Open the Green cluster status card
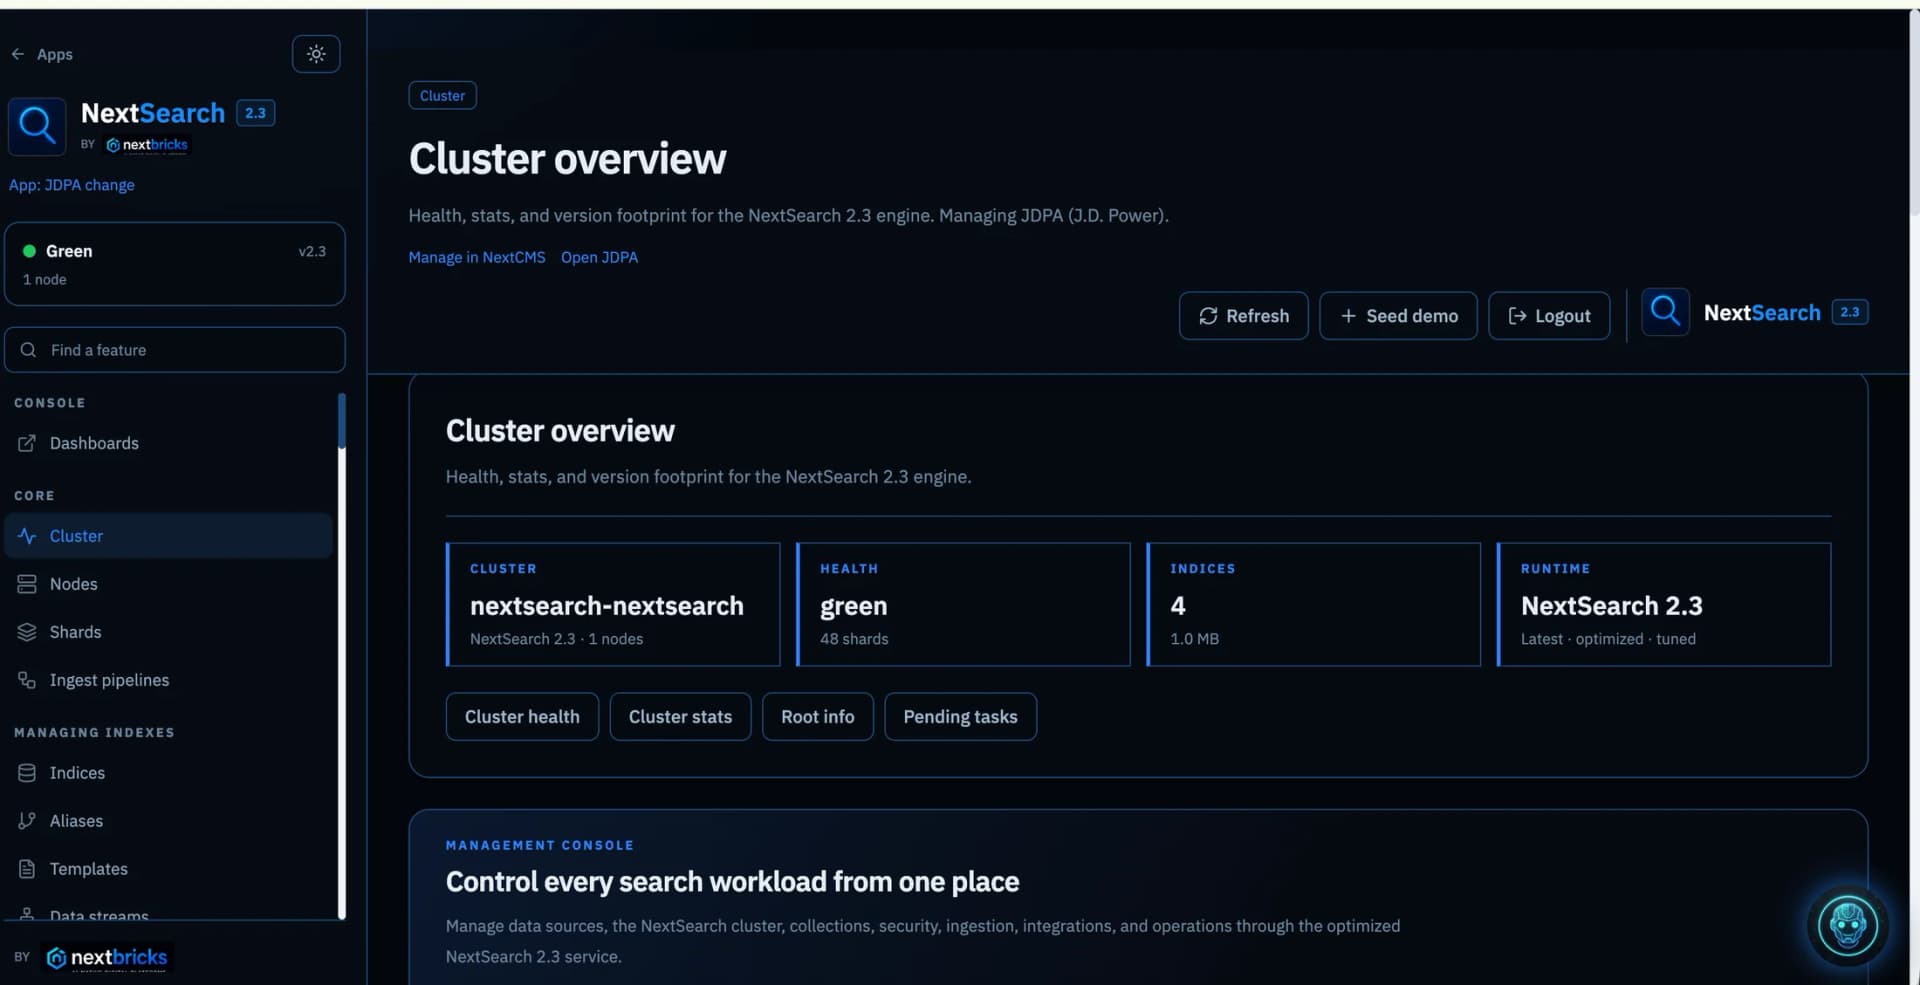This screenshot has width=1920, height=985. tap(175, 264)
